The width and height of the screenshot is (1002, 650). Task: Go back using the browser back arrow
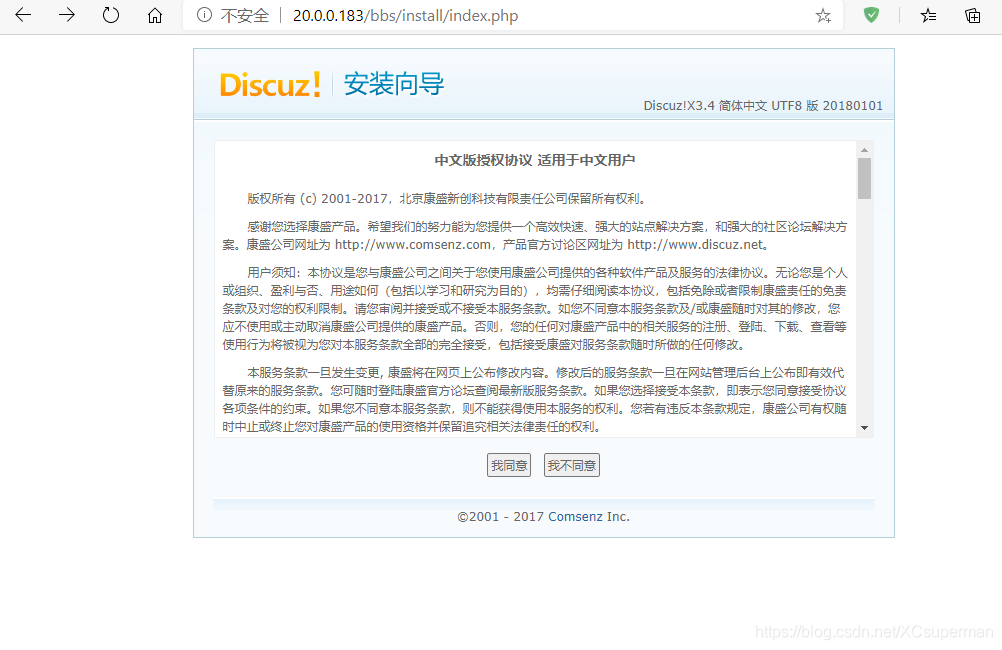[23, 15]
